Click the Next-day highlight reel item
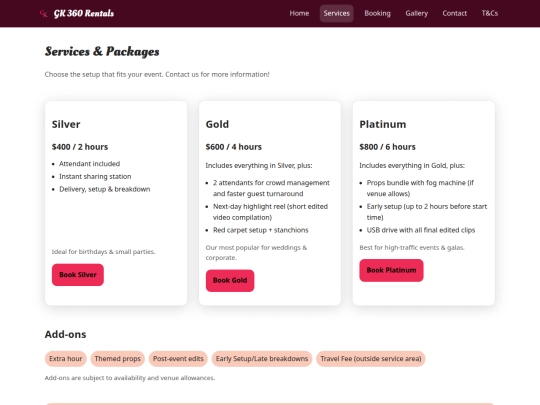The height and width of the screenshot is (405, 540). pyautogui.click(x=270, y=212)
